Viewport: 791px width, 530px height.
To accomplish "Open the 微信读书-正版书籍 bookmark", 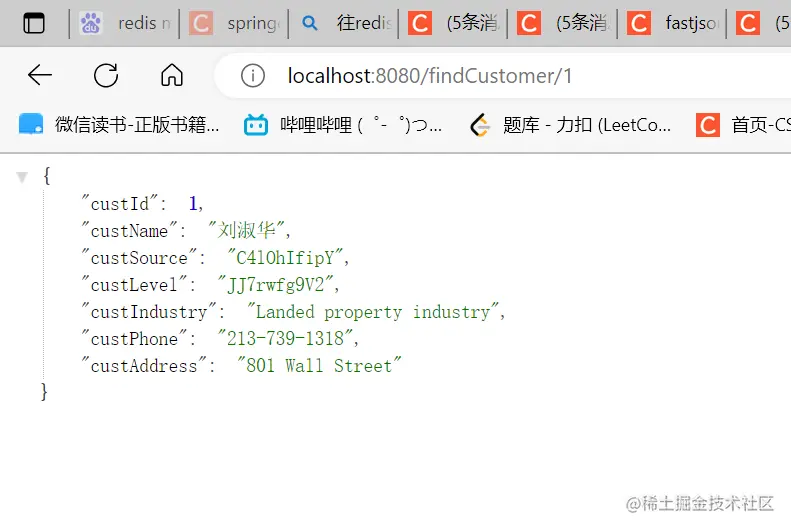I will tap(119, 125).
